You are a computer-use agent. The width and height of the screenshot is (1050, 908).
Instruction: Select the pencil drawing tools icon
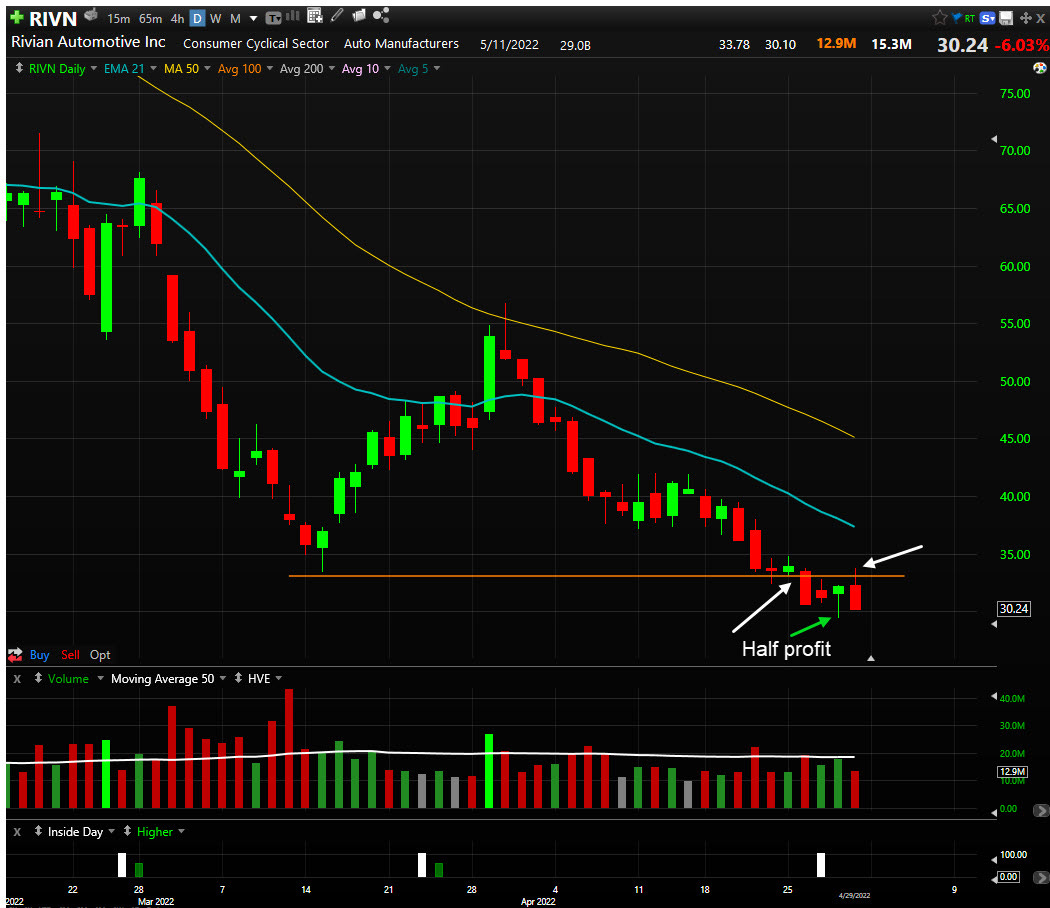(x=337, y=15)
